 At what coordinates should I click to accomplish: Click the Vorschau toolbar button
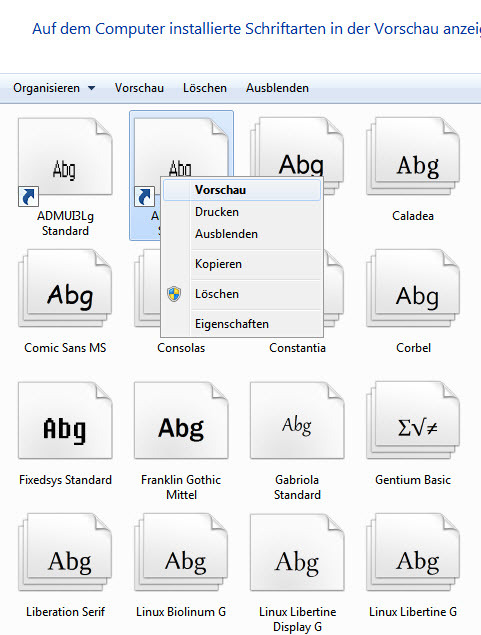coord(139,88)
